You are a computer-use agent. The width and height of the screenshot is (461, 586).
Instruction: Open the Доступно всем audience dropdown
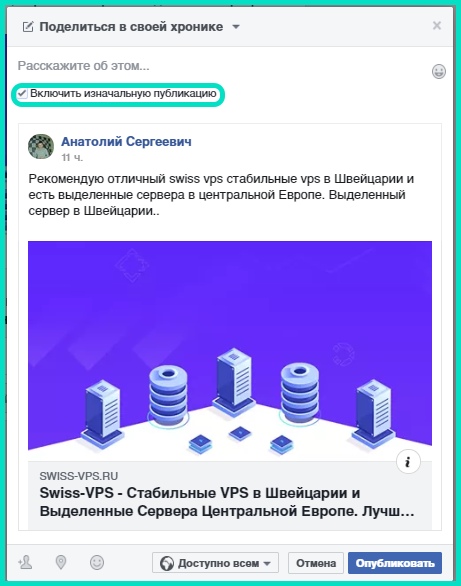[x=215, y=563]
